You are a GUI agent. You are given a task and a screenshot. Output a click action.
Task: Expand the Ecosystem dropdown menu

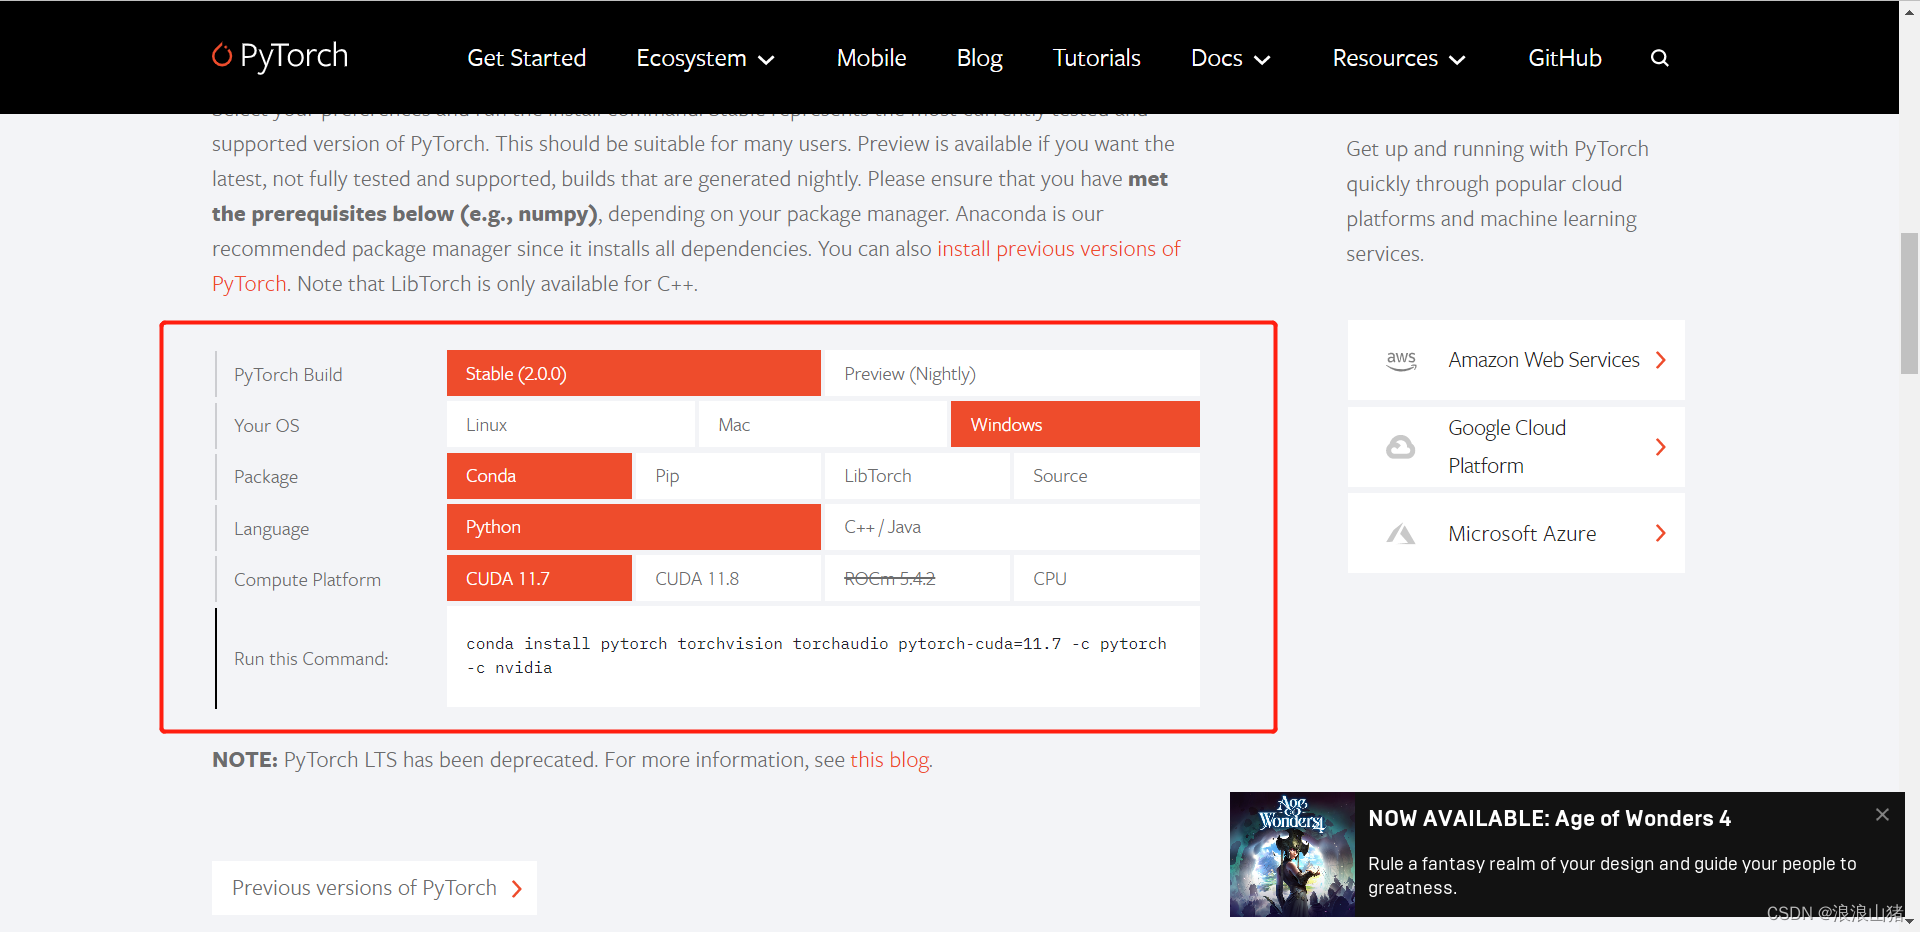(x=705, y=58)
